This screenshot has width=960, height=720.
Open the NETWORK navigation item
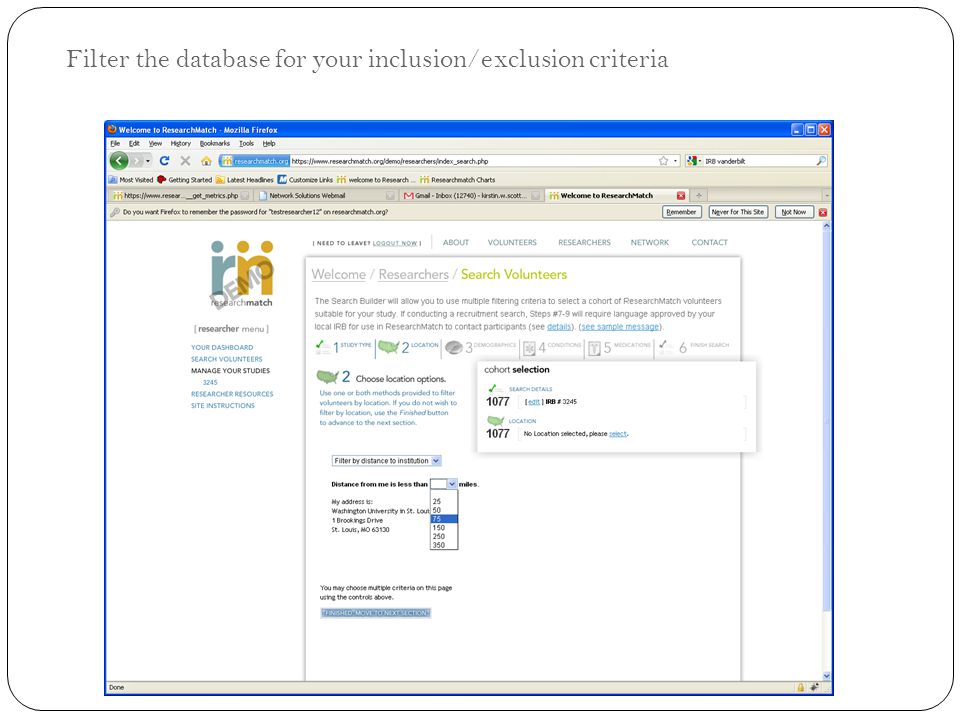pos(650,242)
